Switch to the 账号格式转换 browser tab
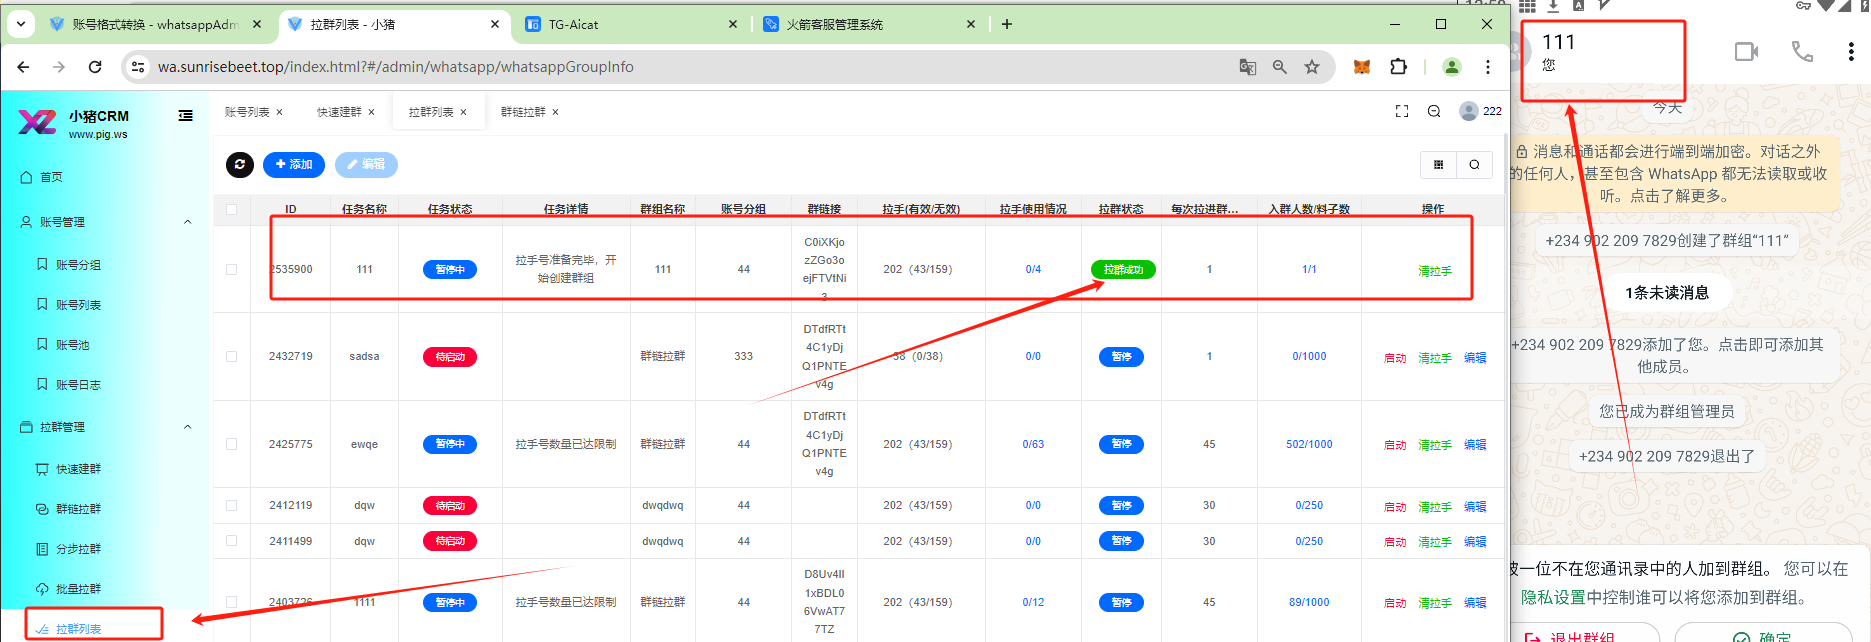The height and width of the screenshot is (642, 1871). tap(155, 24)
